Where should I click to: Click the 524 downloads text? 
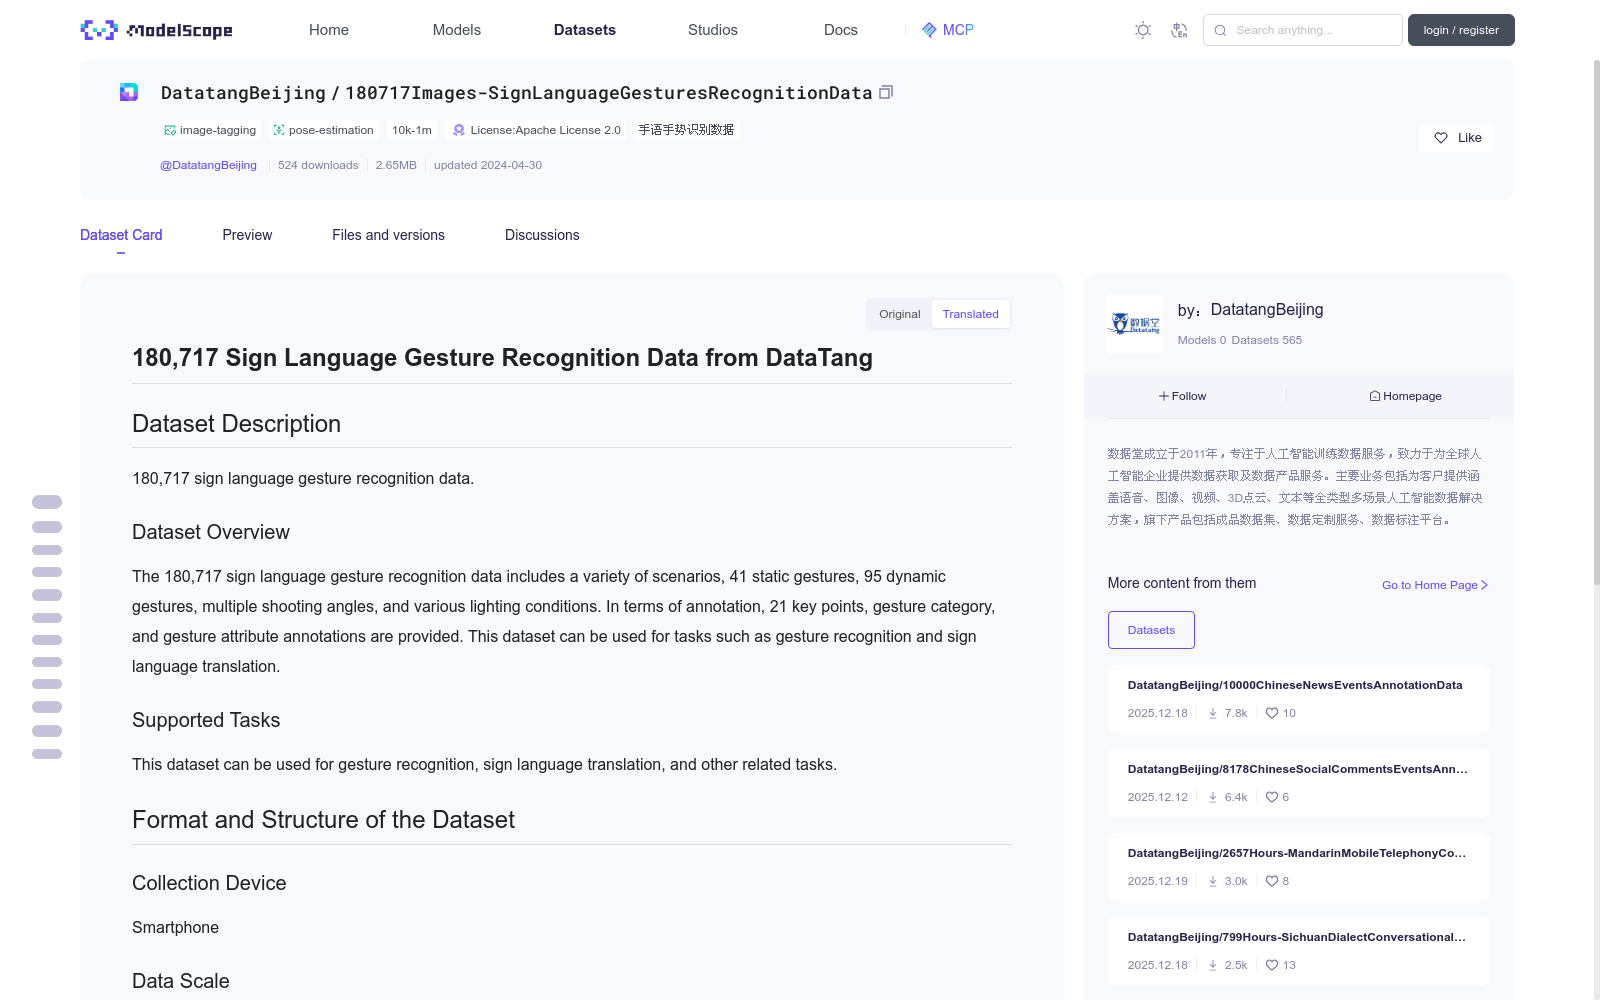click(x=318, y=165)
